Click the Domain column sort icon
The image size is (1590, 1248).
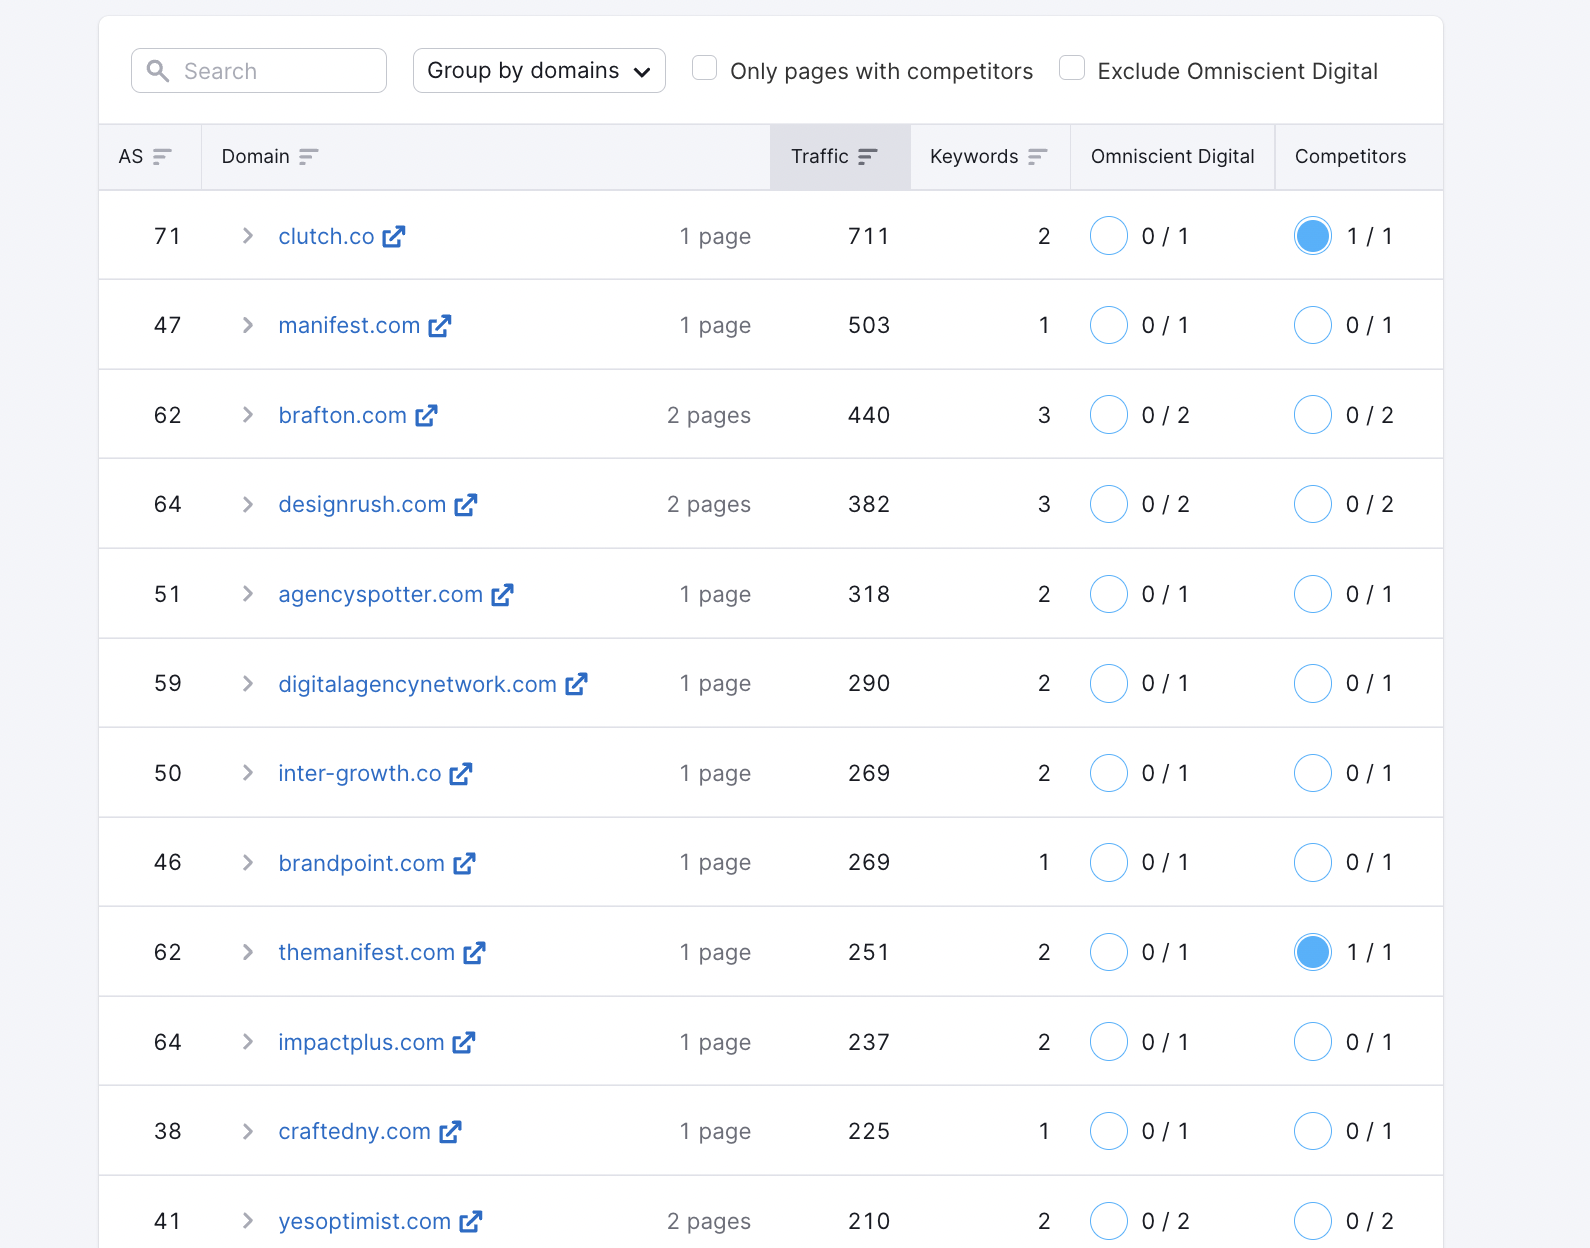point(308,157)
